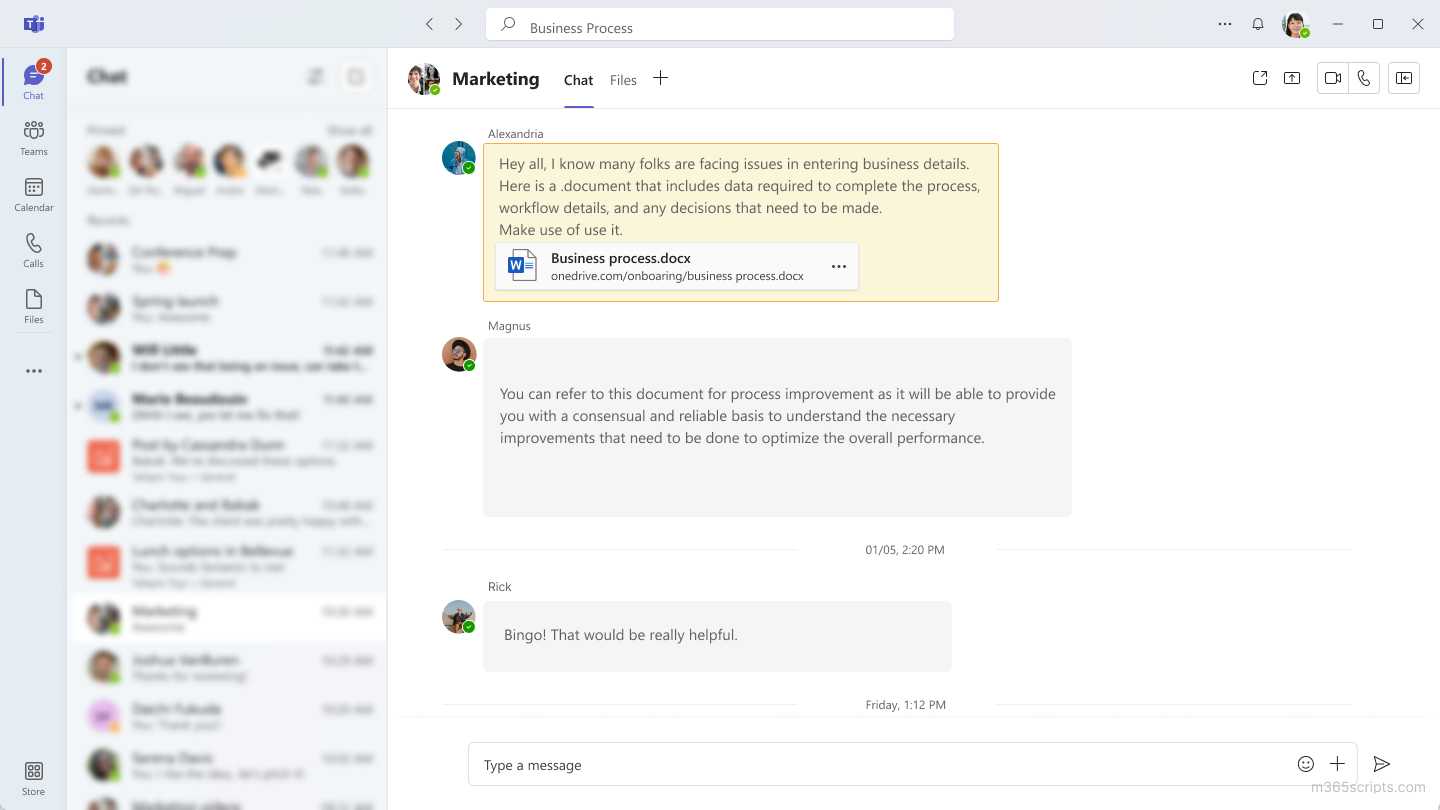
Task: Open the Files section in left rail
Action: (33, 306)
